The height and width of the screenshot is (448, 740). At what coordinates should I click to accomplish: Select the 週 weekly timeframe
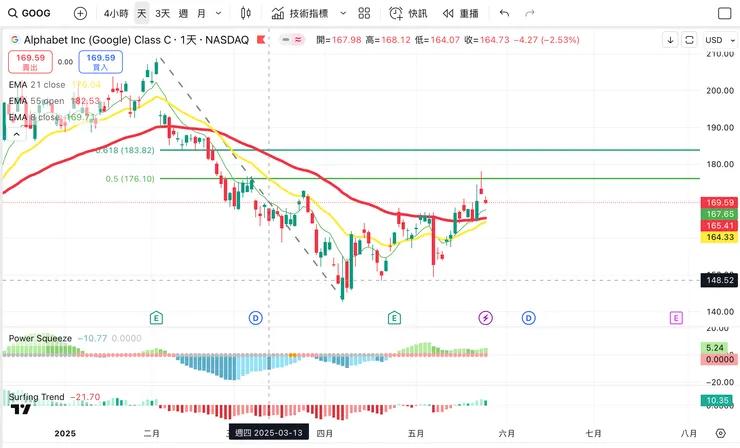click(x=183, y=13)
